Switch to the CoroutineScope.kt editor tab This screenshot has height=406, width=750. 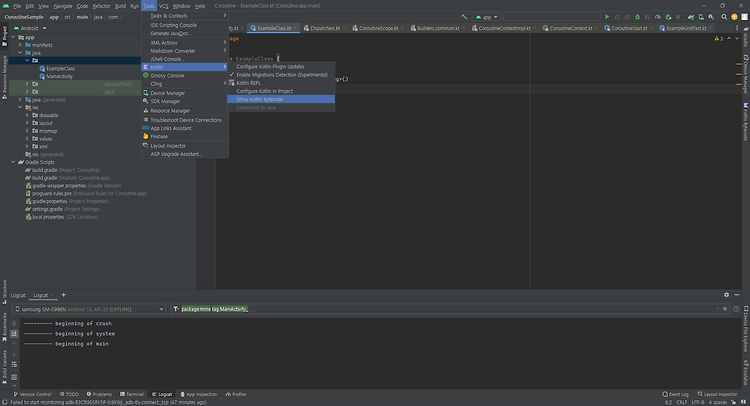[378, 28]
